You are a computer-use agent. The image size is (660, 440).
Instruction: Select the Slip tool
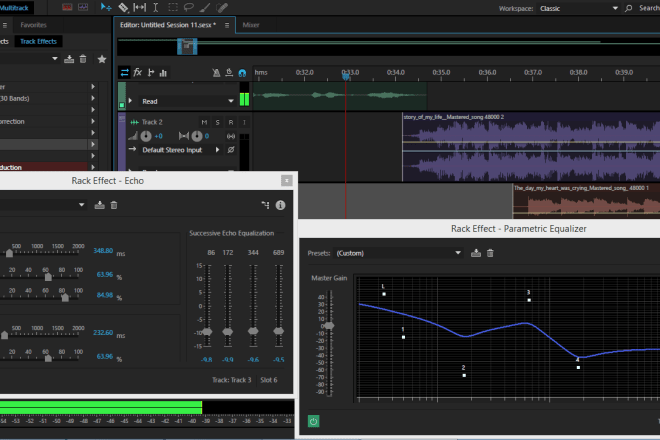click(x=139, y=7)
